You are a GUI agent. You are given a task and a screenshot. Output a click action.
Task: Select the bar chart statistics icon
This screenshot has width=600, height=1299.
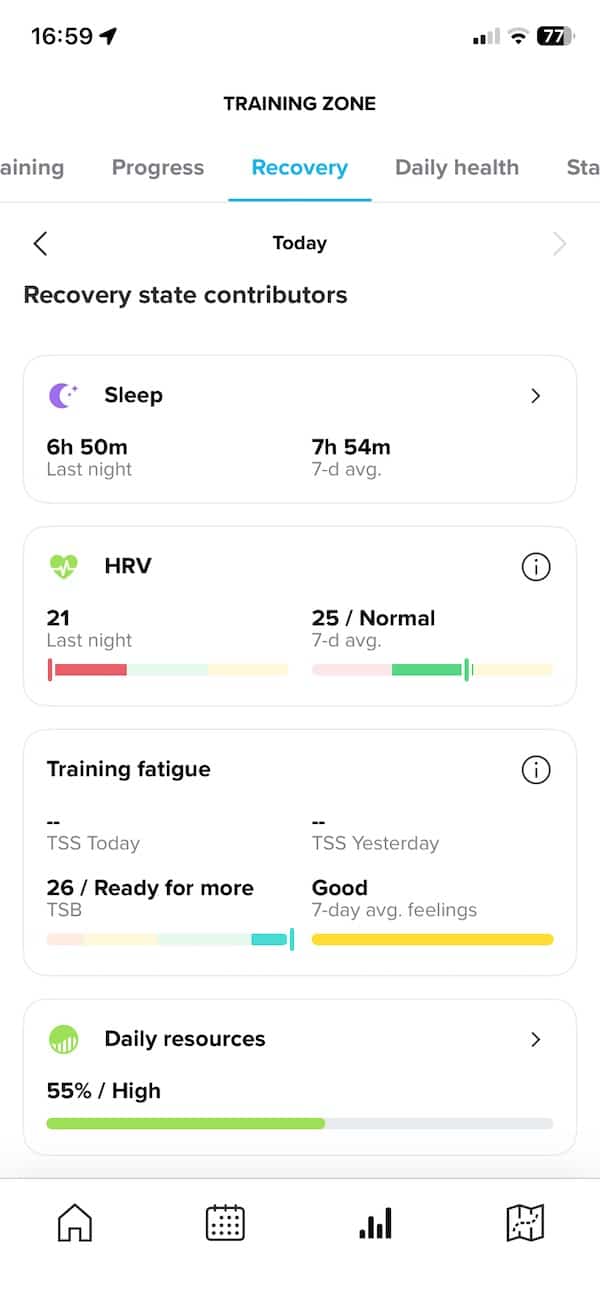[375, 1222]
